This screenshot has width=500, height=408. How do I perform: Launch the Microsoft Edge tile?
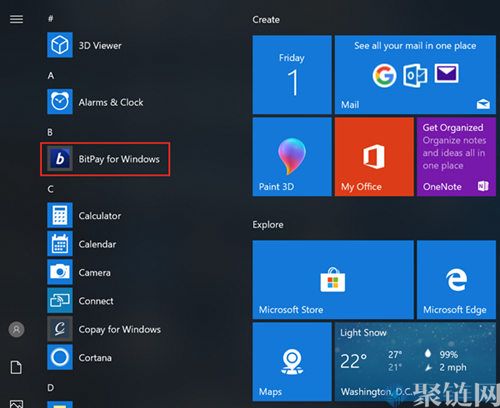tap(456, 280)
